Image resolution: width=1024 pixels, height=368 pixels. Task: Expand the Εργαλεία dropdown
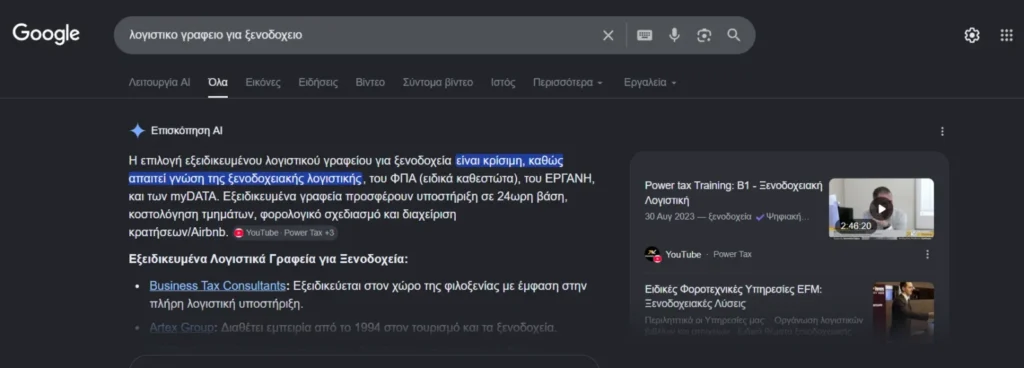(x=650, y=82)
